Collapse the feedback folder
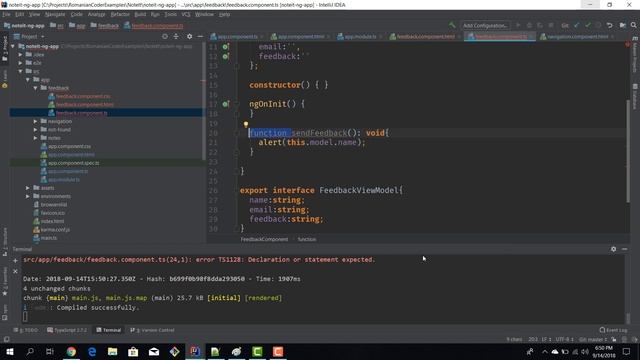Screen dimensions: 640x360 [36, 88]
